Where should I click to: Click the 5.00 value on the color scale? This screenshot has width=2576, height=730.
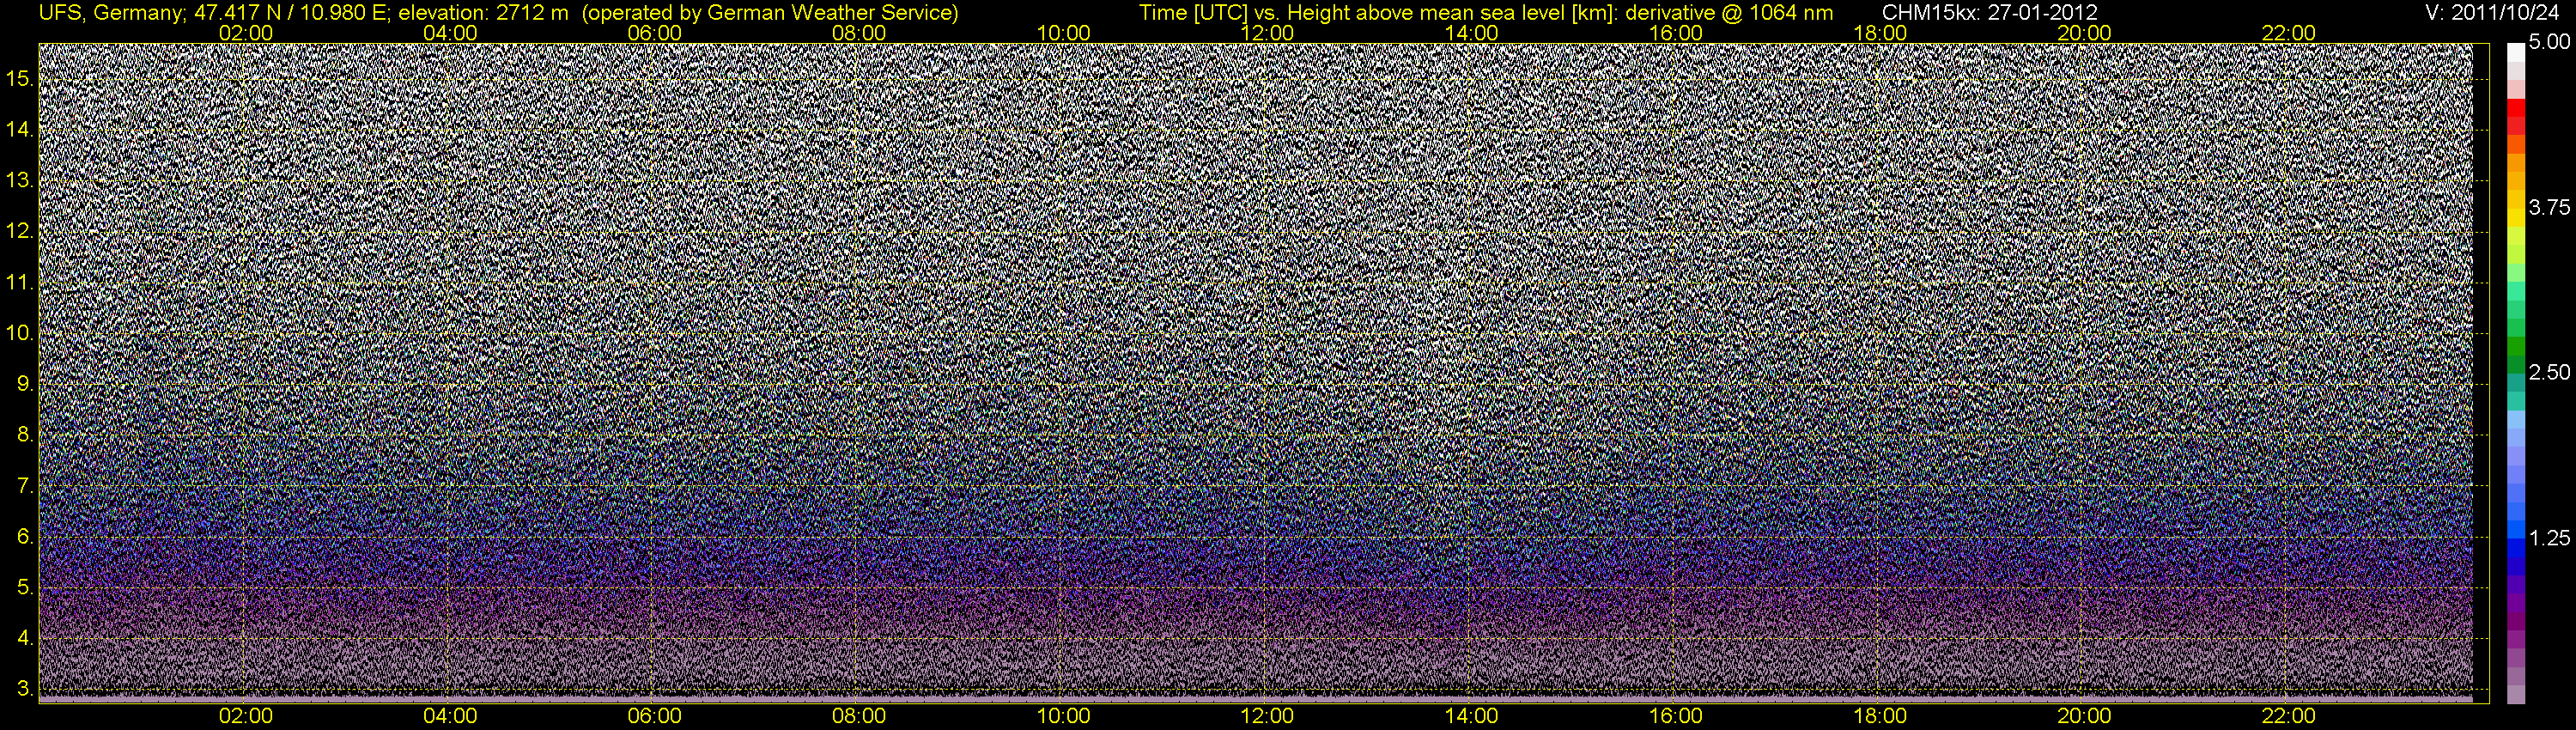[x=2549, y=43]
